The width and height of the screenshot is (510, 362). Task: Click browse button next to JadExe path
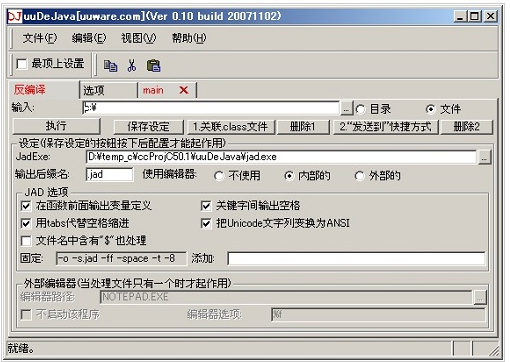(x=484, y=157)
